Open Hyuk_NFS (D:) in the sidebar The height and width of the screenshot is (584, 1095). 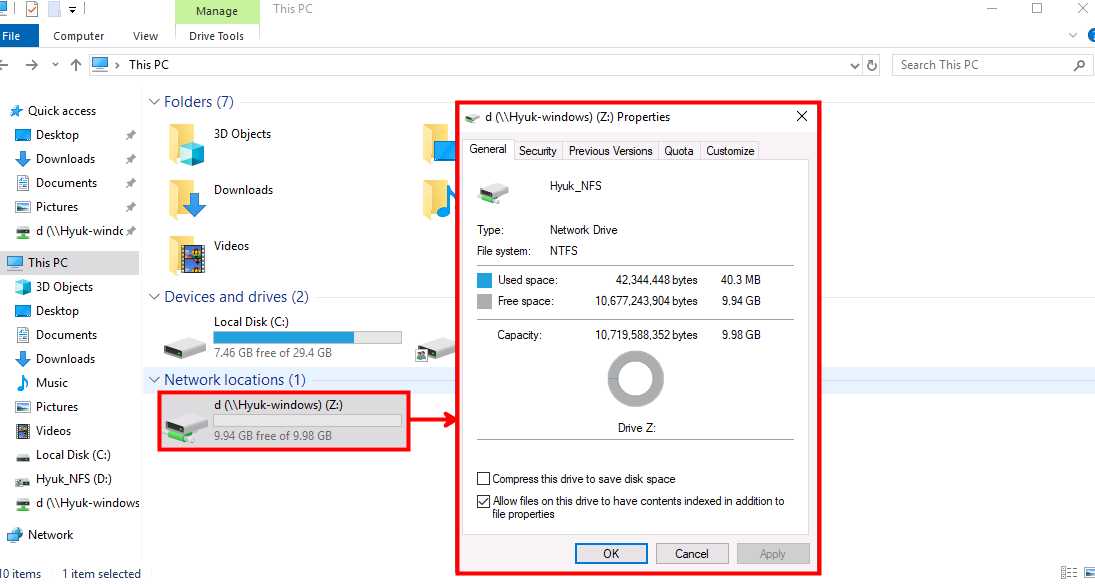click(x=73, y=479)
